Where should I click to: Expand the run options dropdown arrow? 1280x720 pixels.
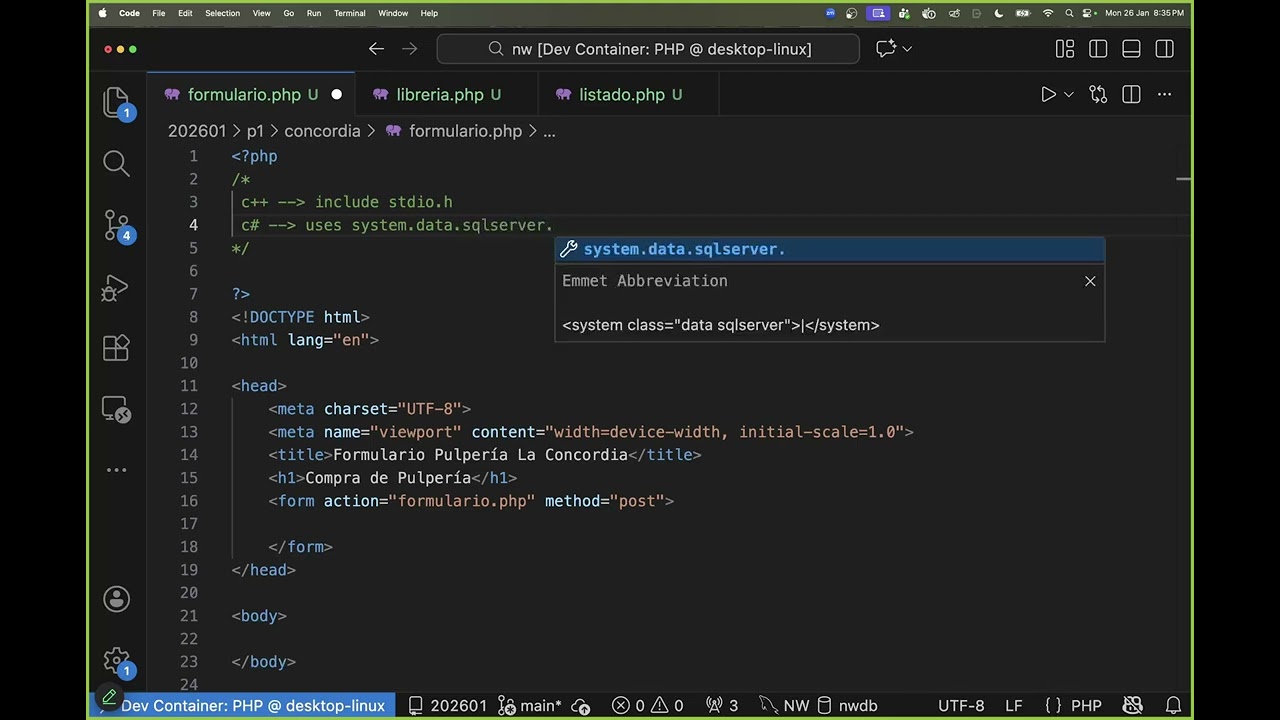1068,94
